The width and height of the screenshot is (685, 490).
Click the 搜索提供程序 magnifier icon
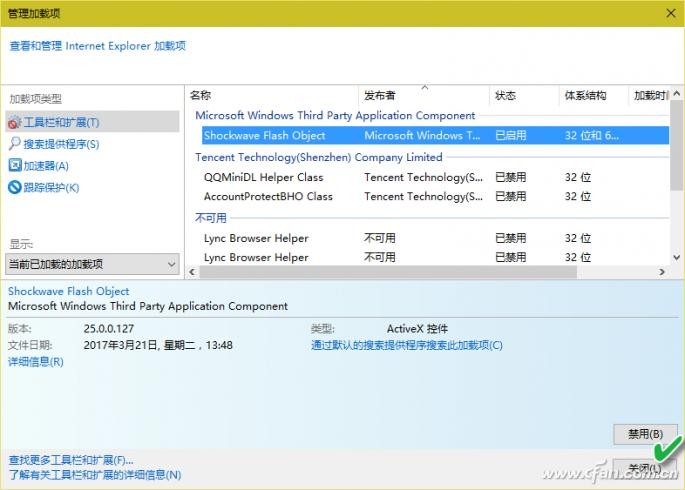(x=15, y=144)
